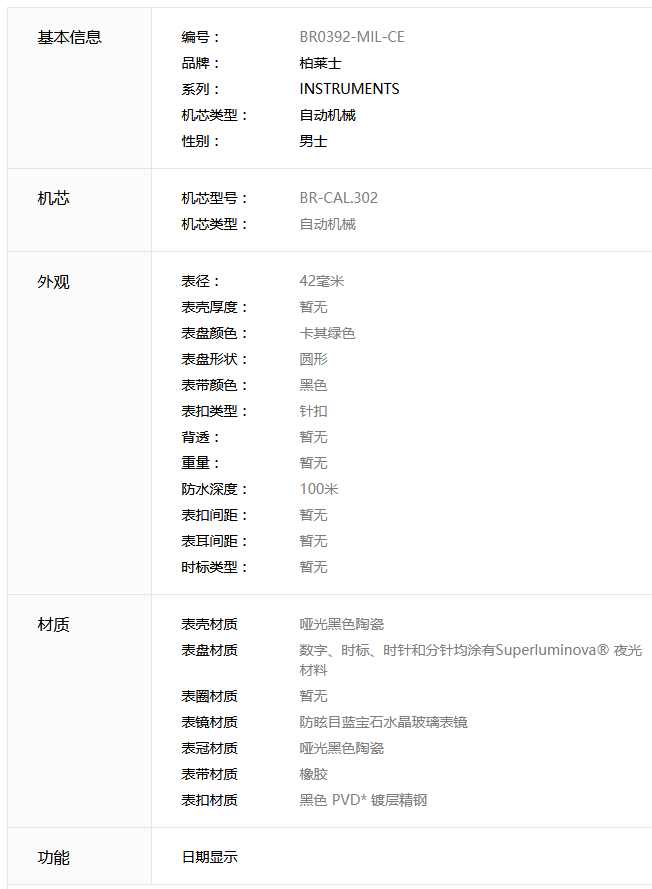Click the 表盘颜色: label
This screenshot has height=889, width=652.
coord(215,333)
